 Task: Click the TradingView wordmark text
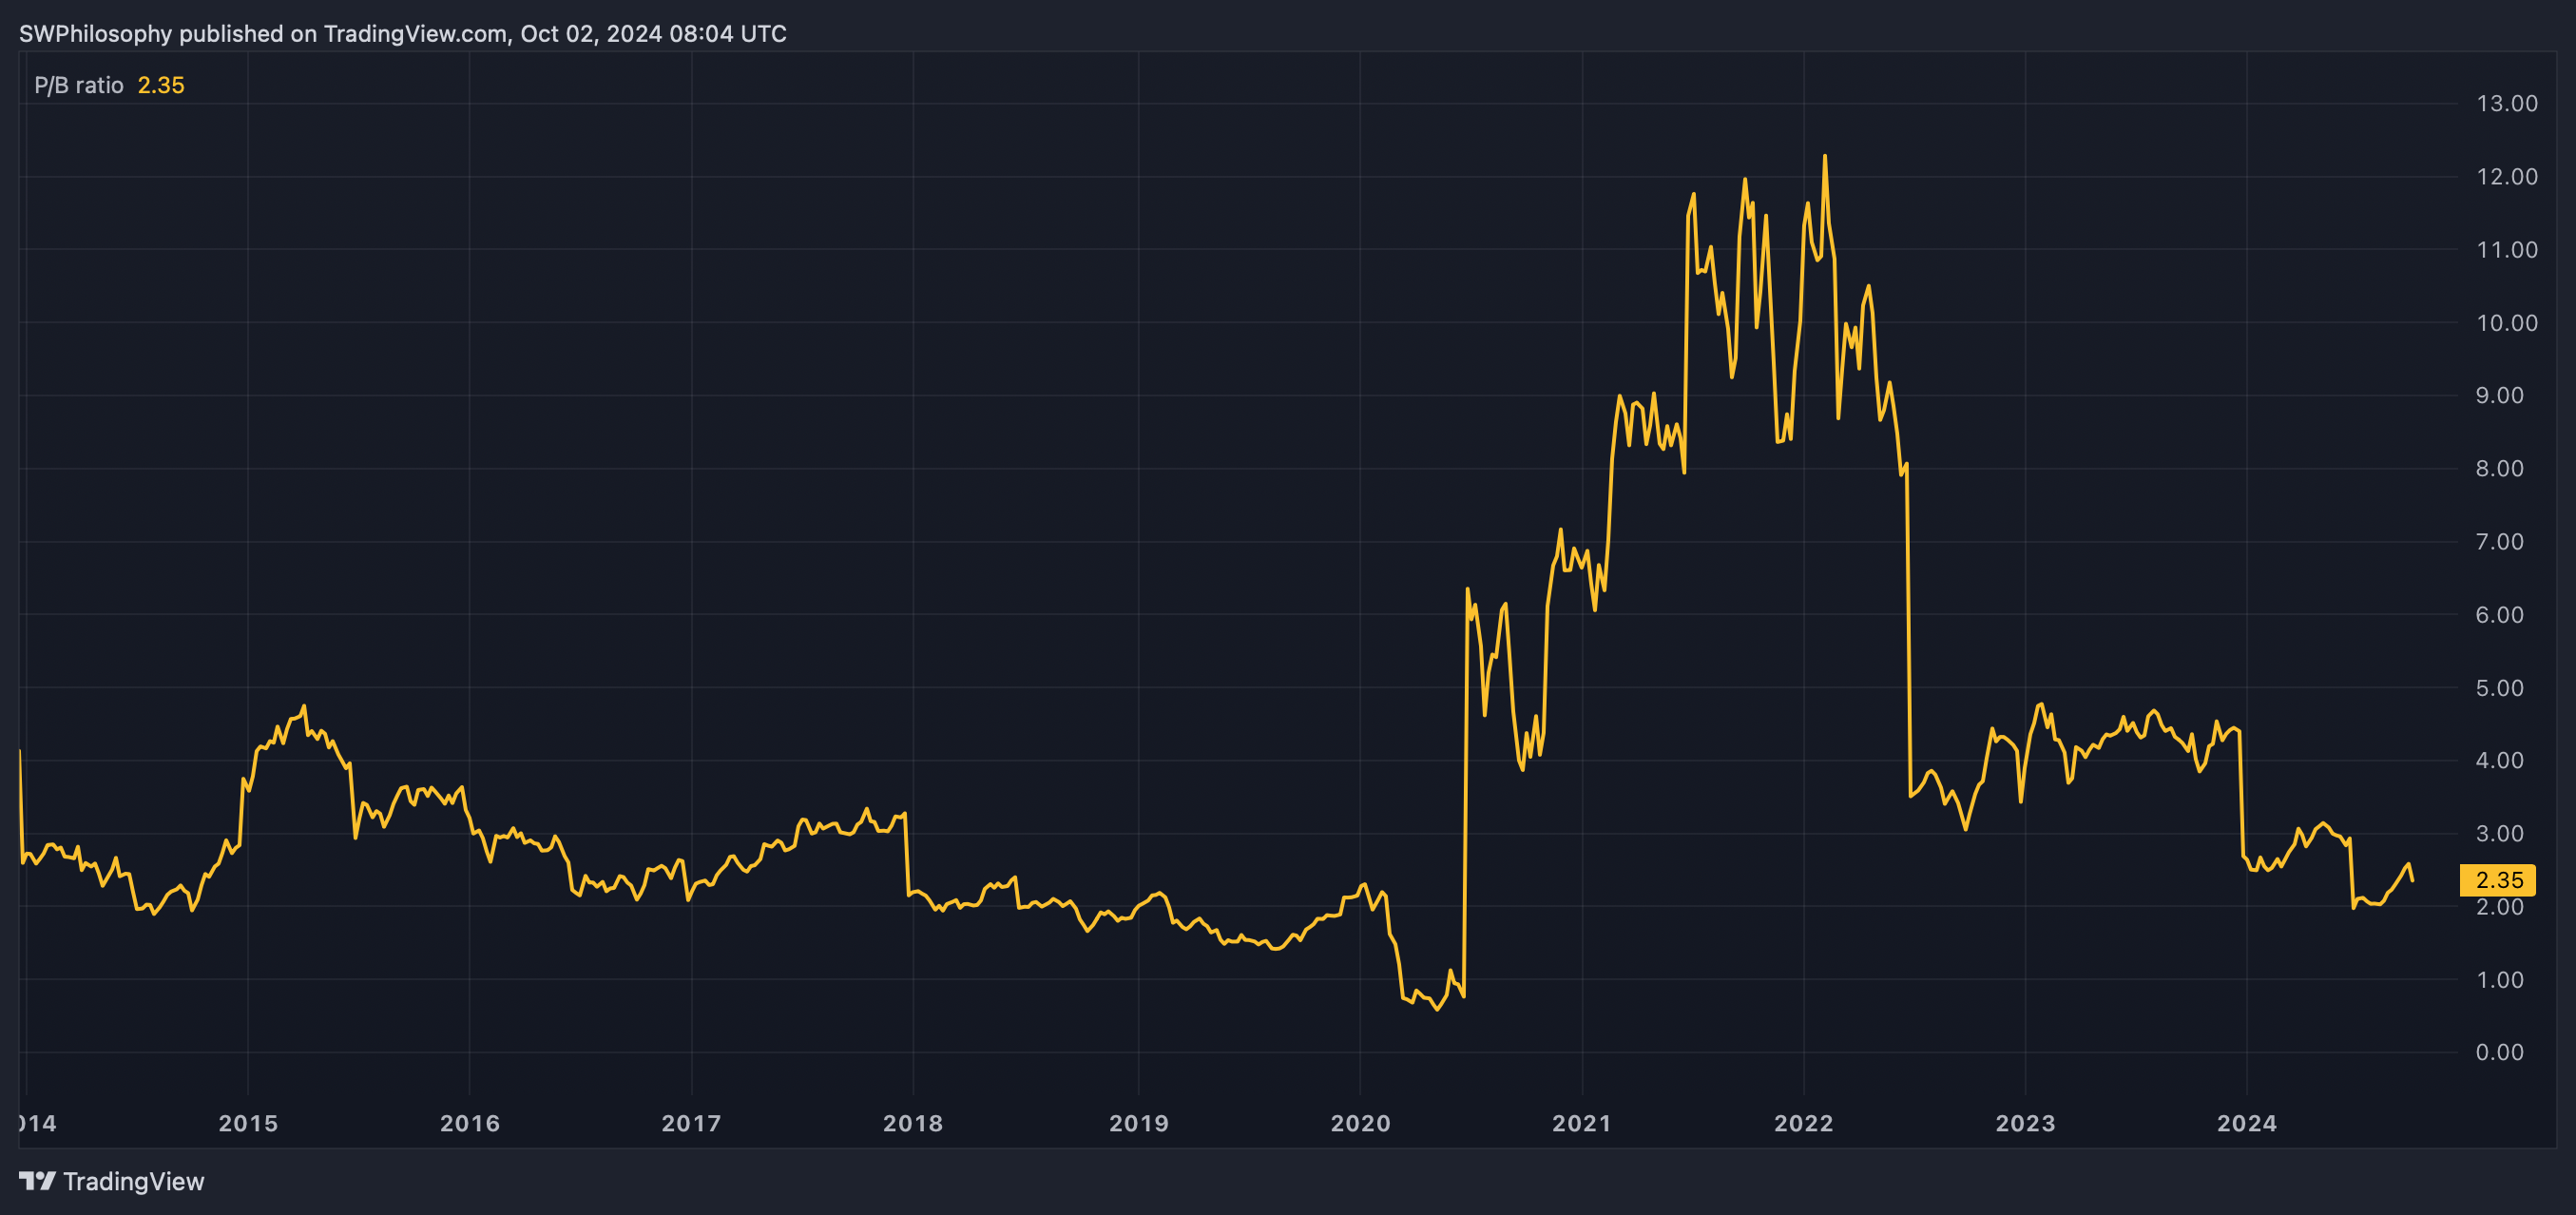[134, 1181]
